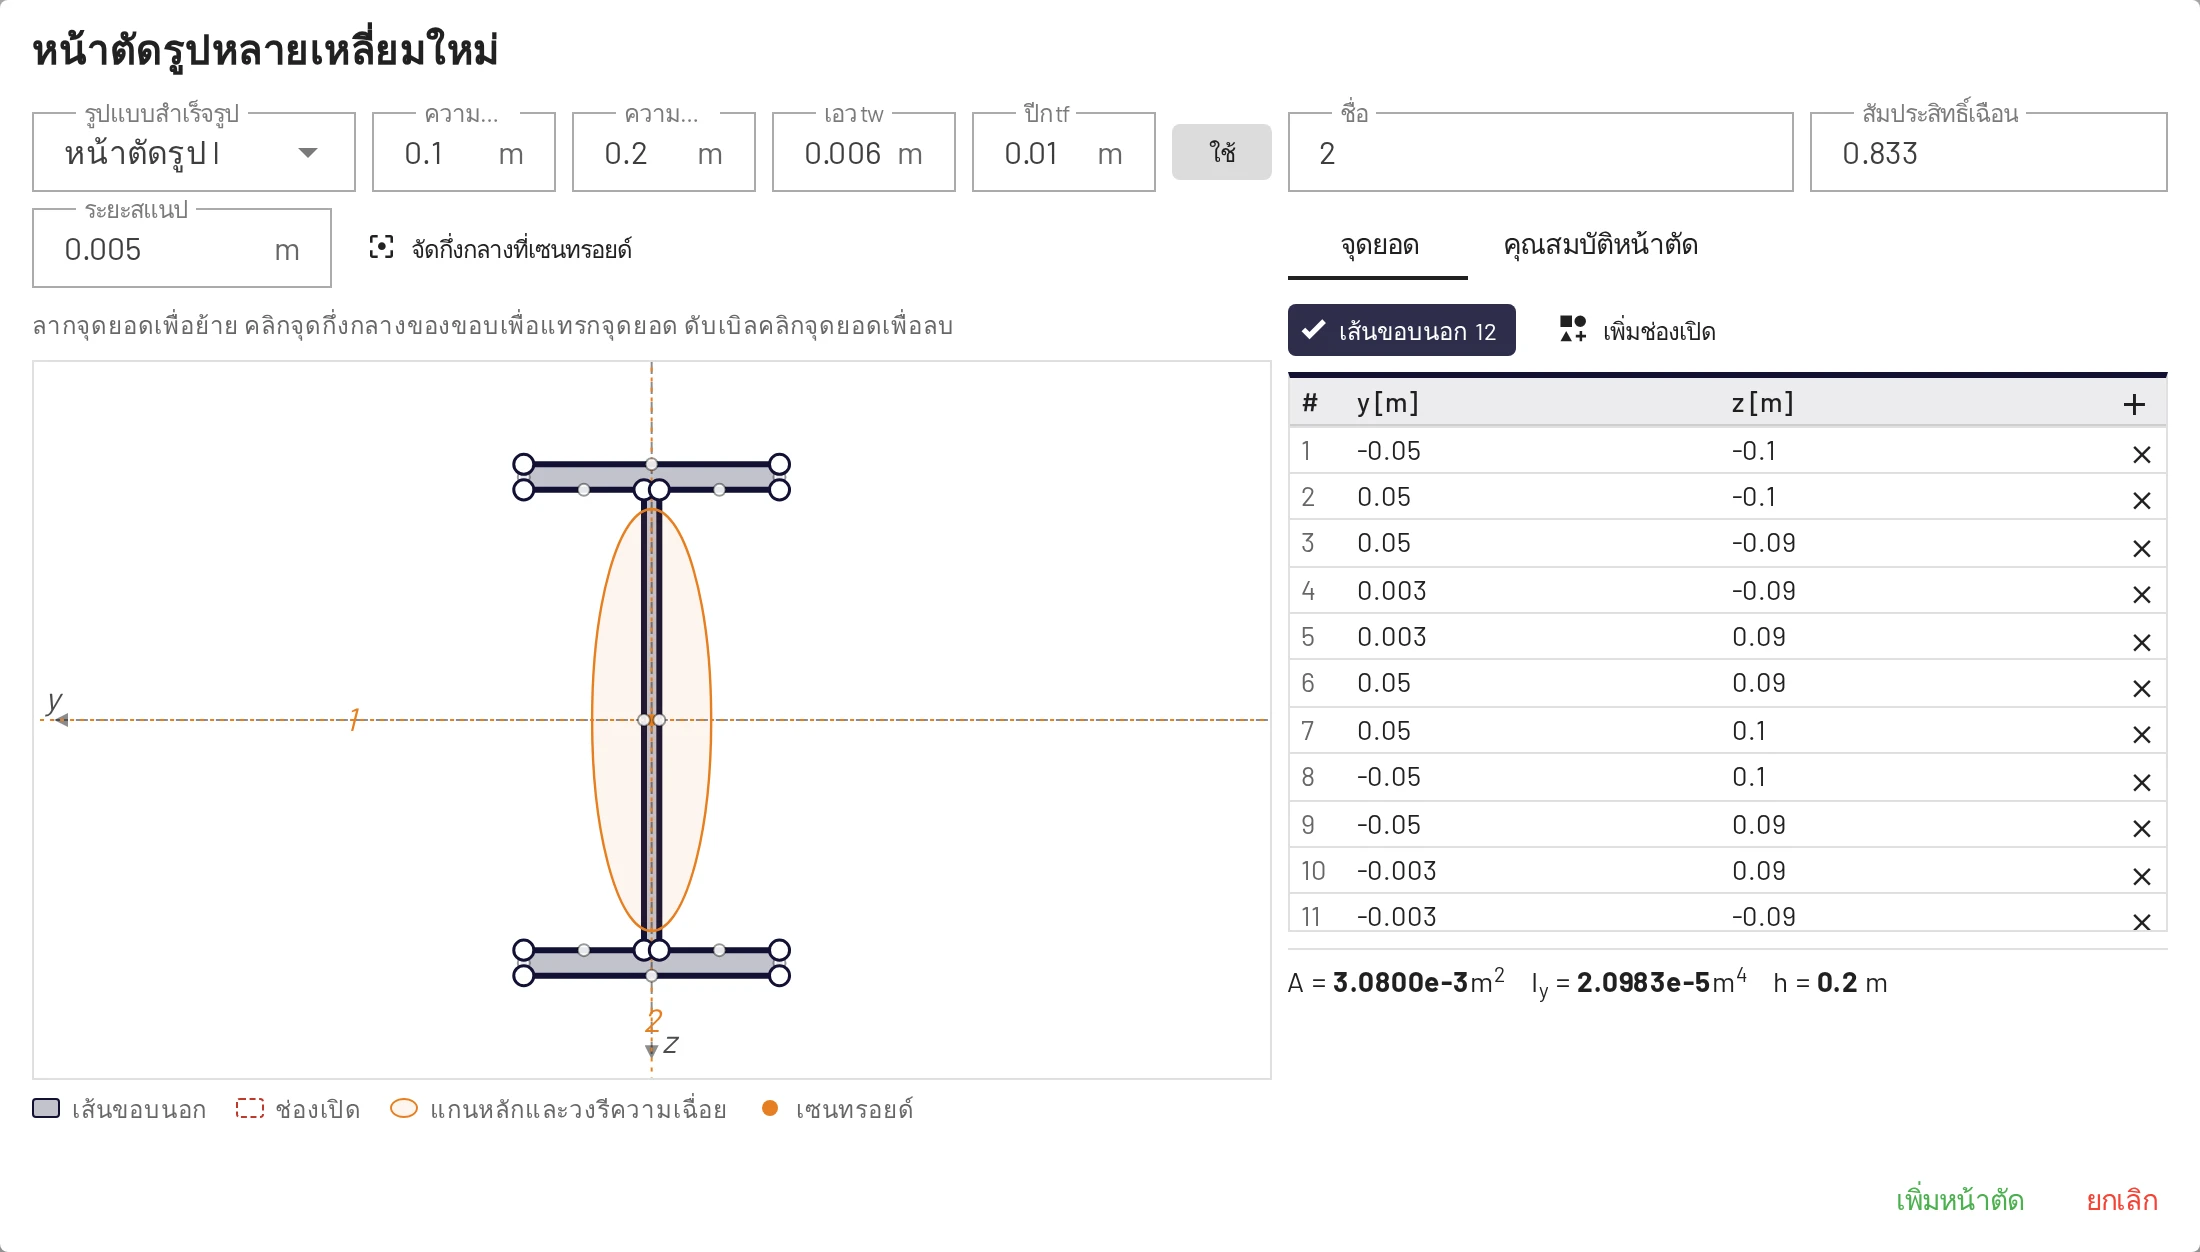This screenshot has width=2200, height=1252.
Task: Edit the flange thickness tf field
Action: tap(1064, 152)
